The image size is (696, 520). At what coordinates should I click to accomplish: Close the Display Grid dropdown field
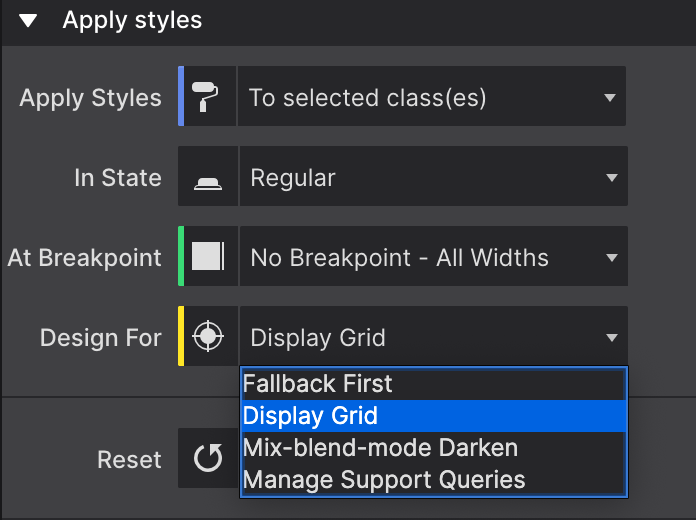pyautogui.click(x=433, y=336)
